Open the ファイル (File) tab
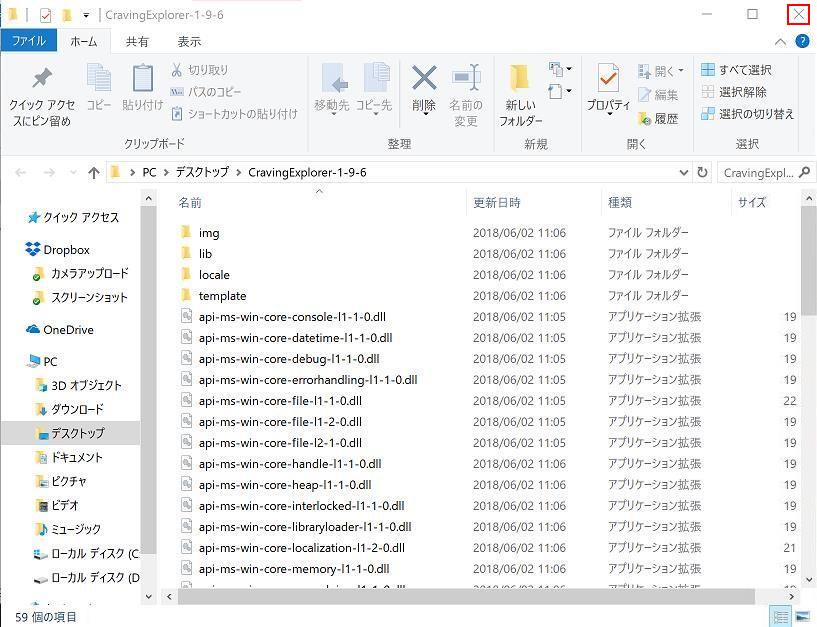 coord(29,41)
